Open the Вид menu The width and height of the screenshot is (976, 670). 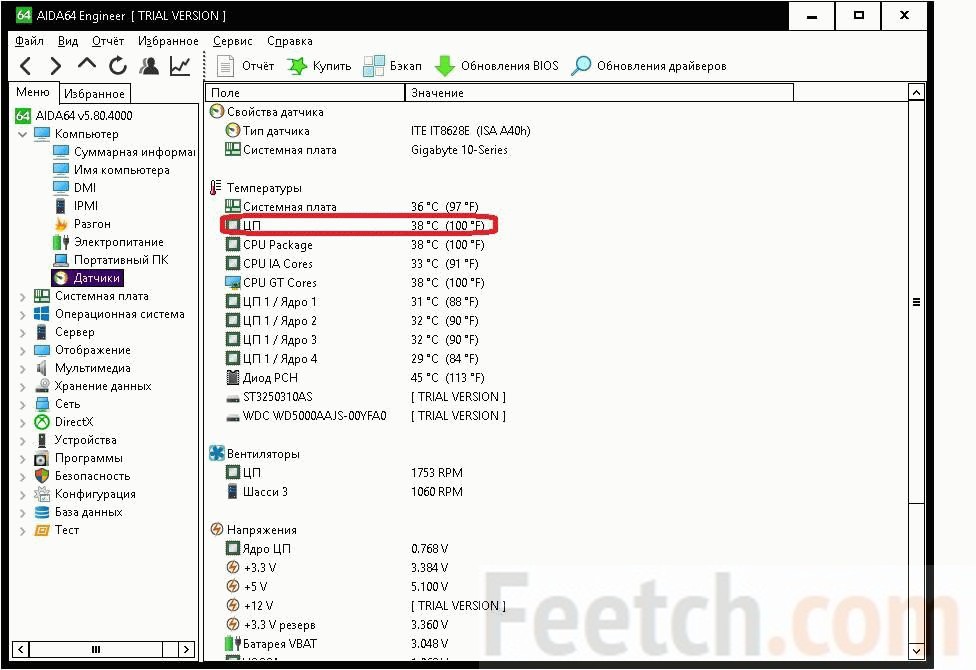coord(68,41)
